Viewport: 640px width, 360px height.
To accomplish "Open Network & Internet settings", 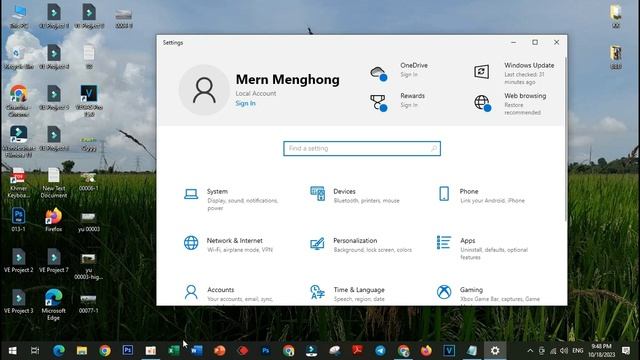I will tap(229, 245).
